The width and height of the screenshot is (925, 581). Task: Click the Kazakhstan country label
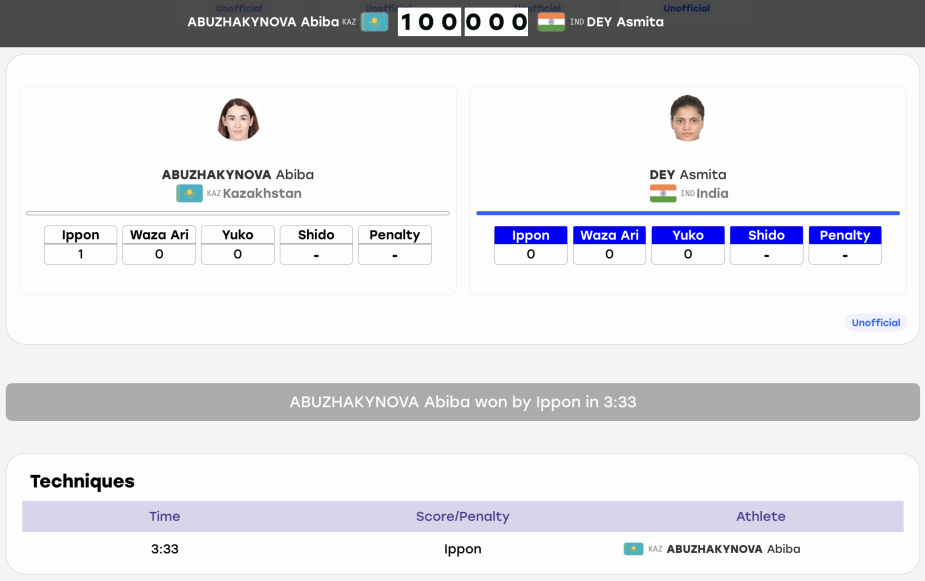262,193
